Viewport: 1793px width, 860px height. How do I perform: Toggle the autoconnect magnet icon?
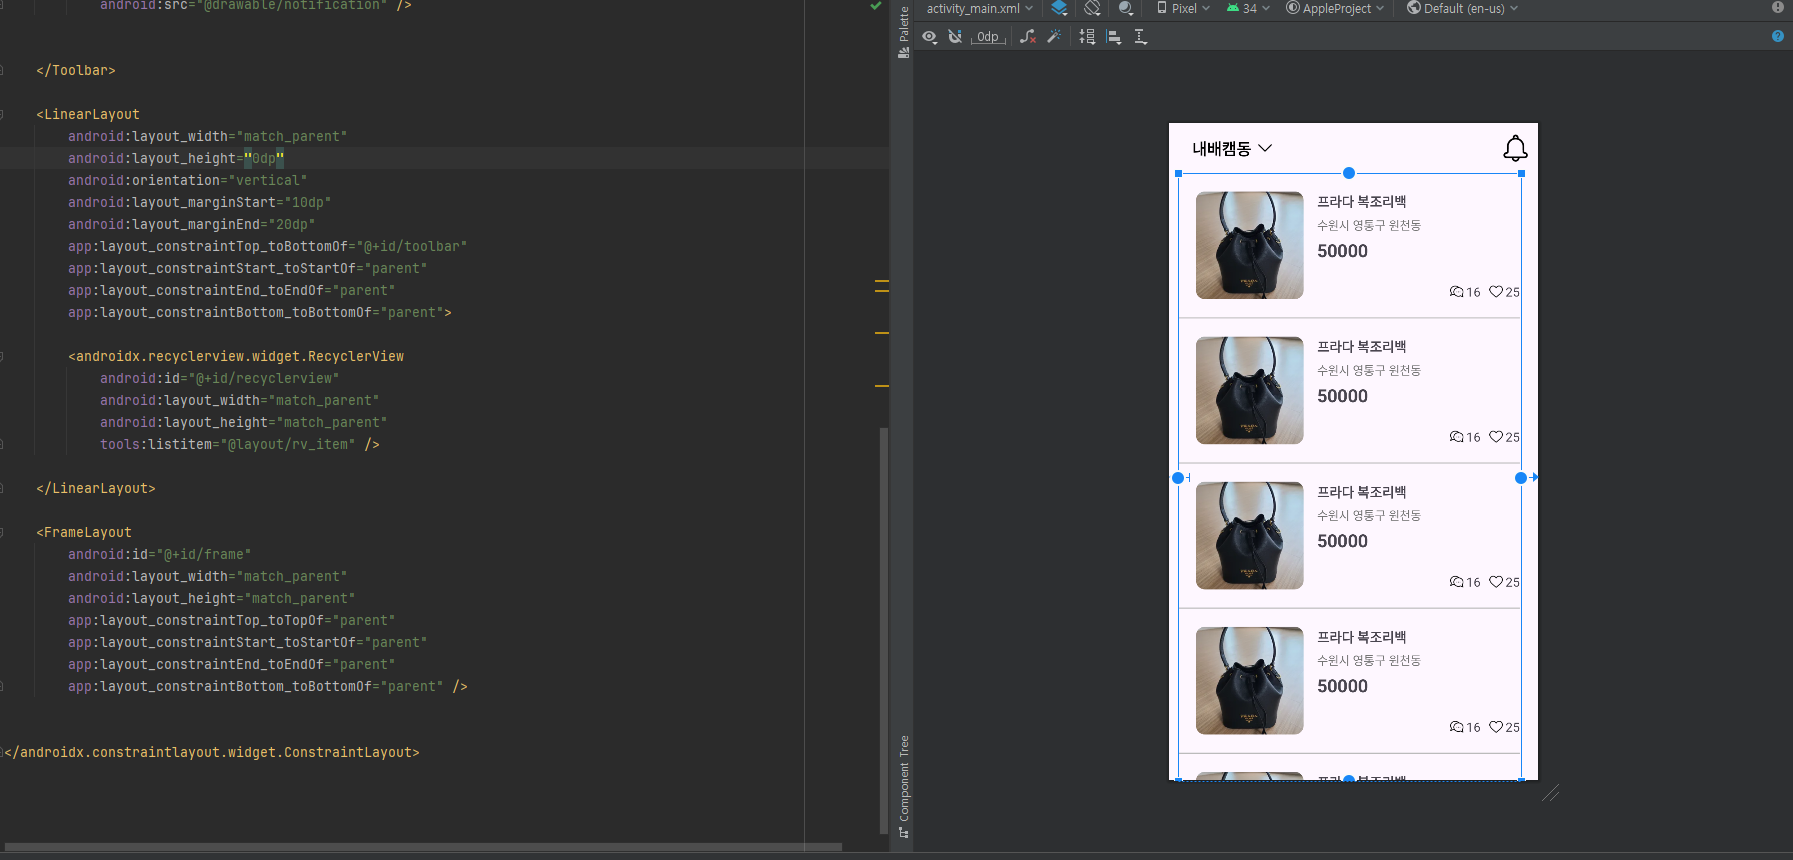[x=955, y=37]
